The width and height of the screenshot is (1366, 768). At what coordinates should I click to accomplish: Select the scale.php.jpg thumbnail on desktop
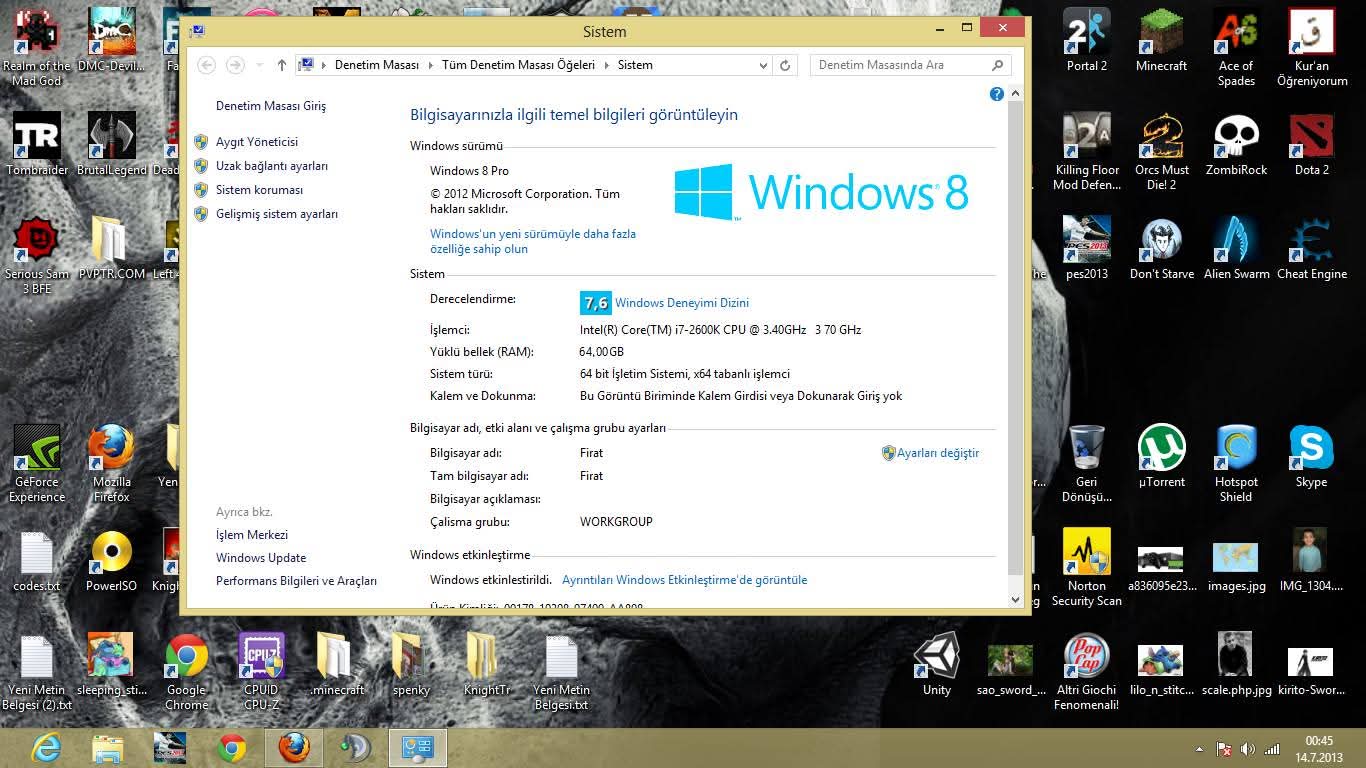coord(1236,665)
